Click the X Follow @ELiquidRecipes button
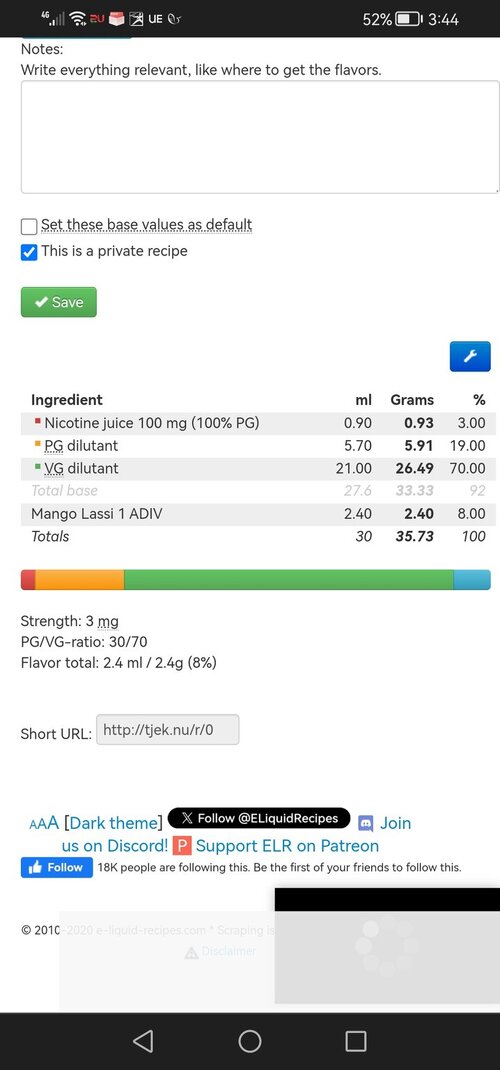The height and width of the screenshot is (1070, 500). [x=259, y=818]
